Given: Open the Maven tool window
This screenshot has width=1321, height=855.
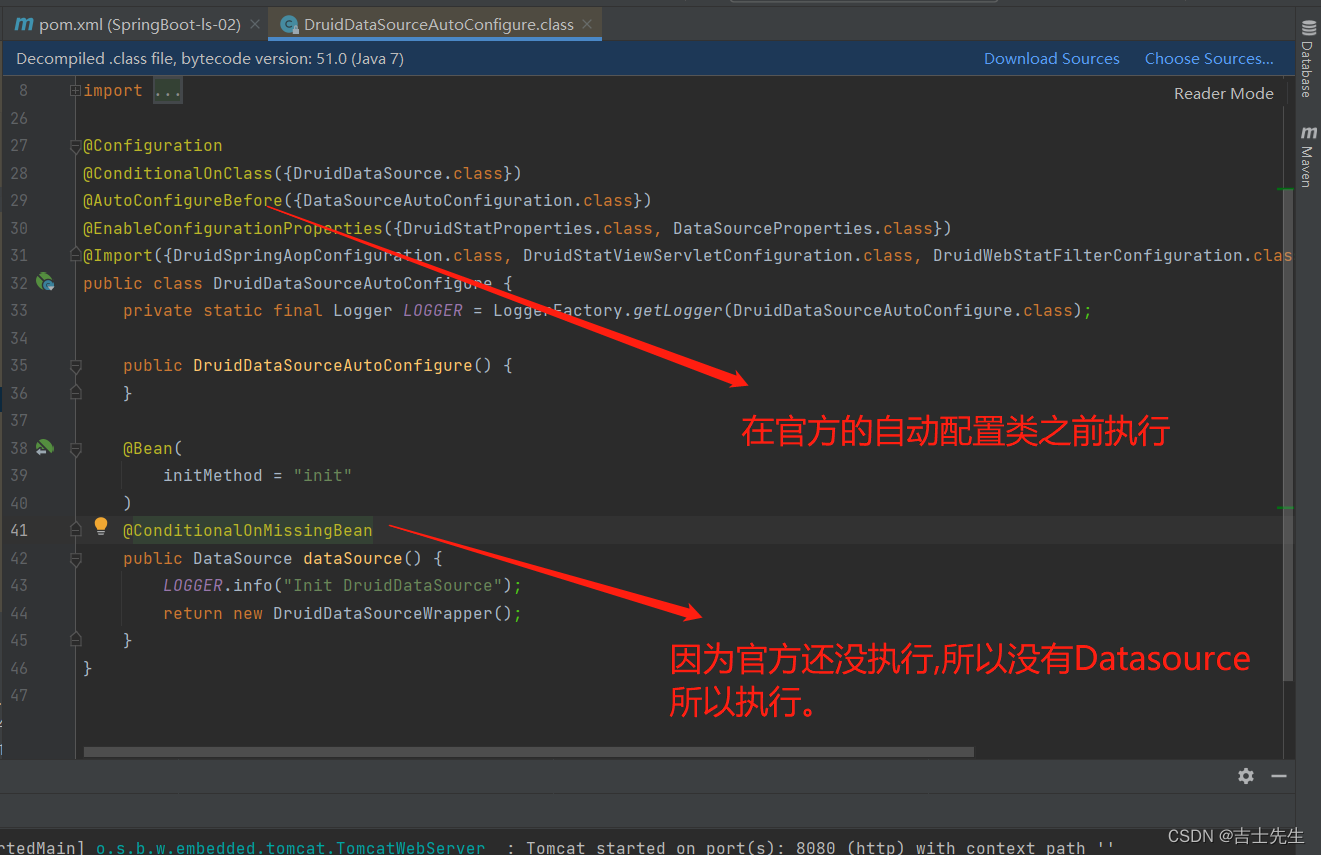Looking at the screenshot, I should [1306, 156].
